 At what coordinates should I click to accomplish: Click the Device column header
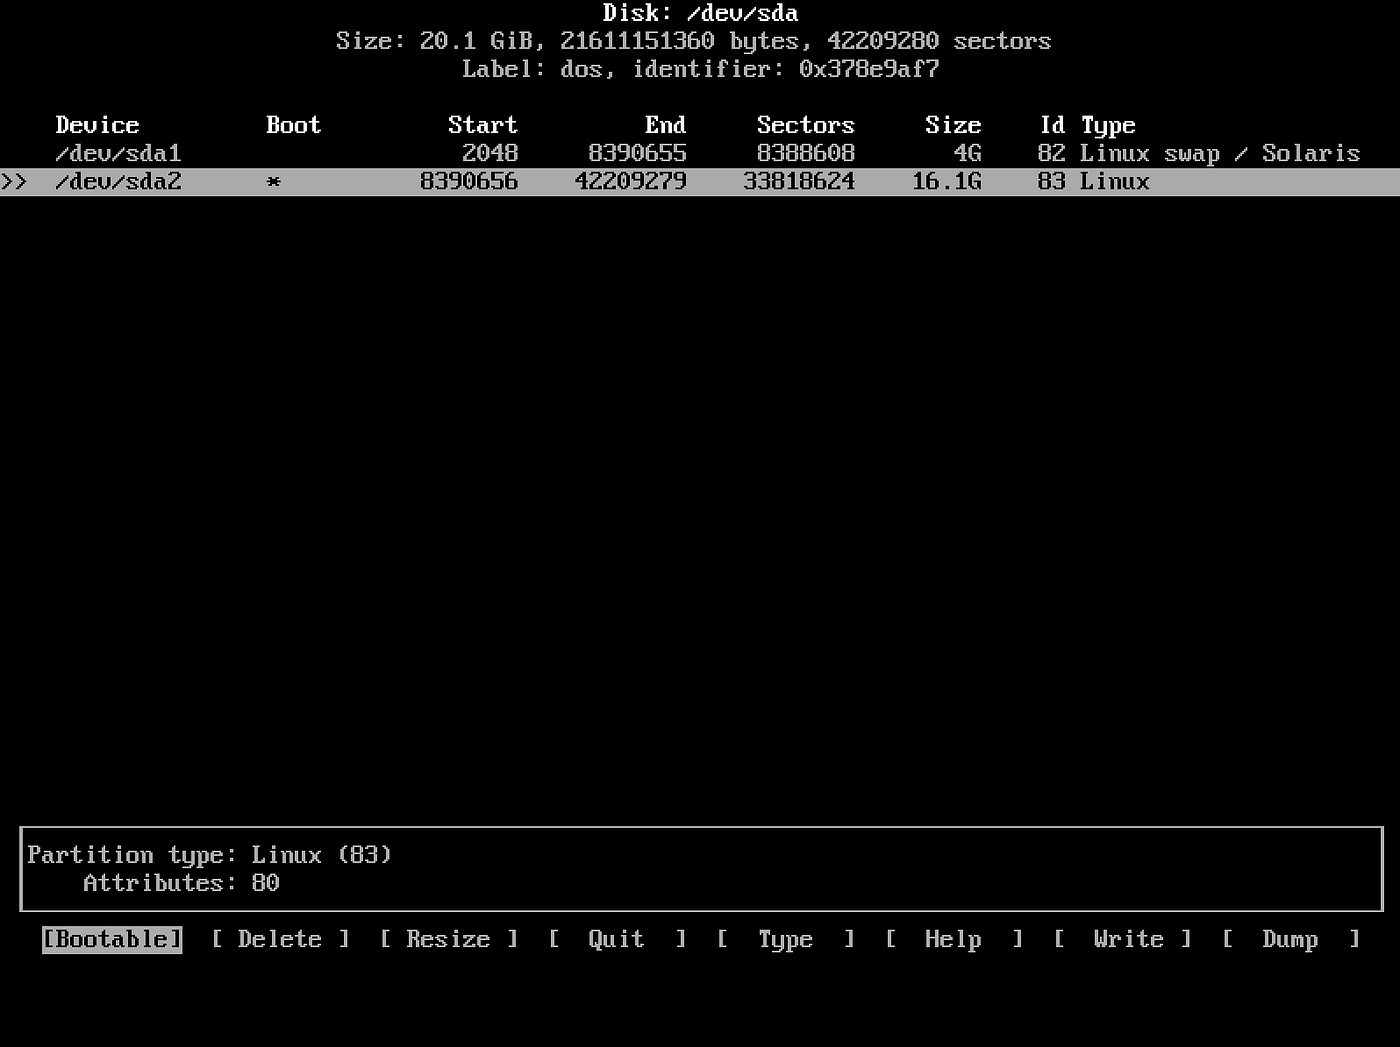coord(96,125)
